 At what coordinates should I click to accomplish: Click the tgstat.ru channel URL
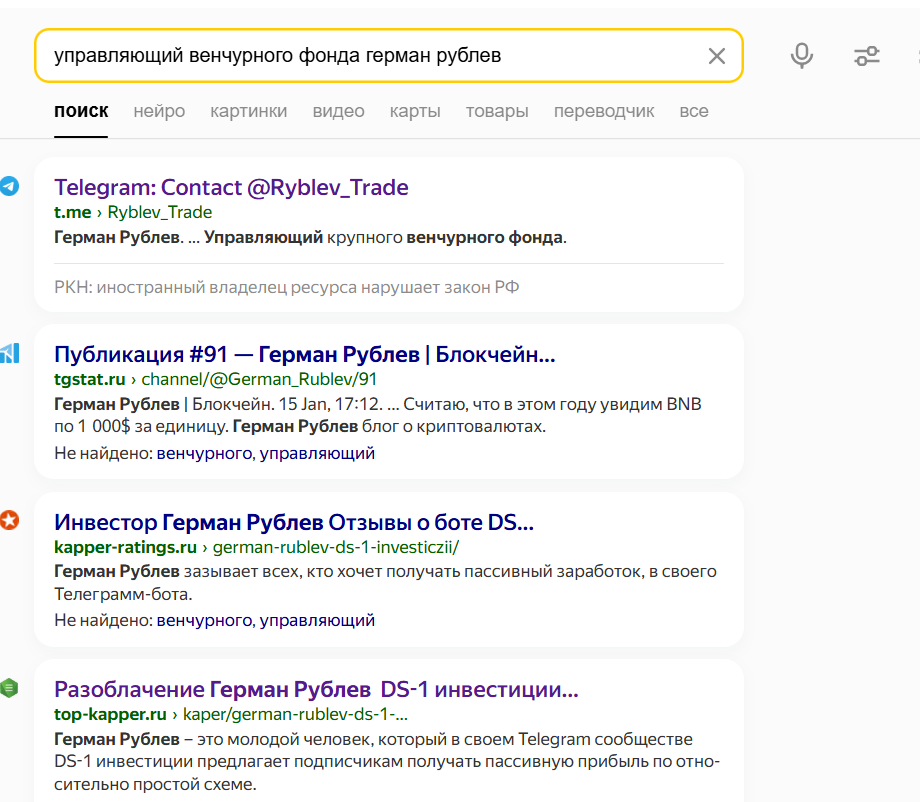point(215,379)
